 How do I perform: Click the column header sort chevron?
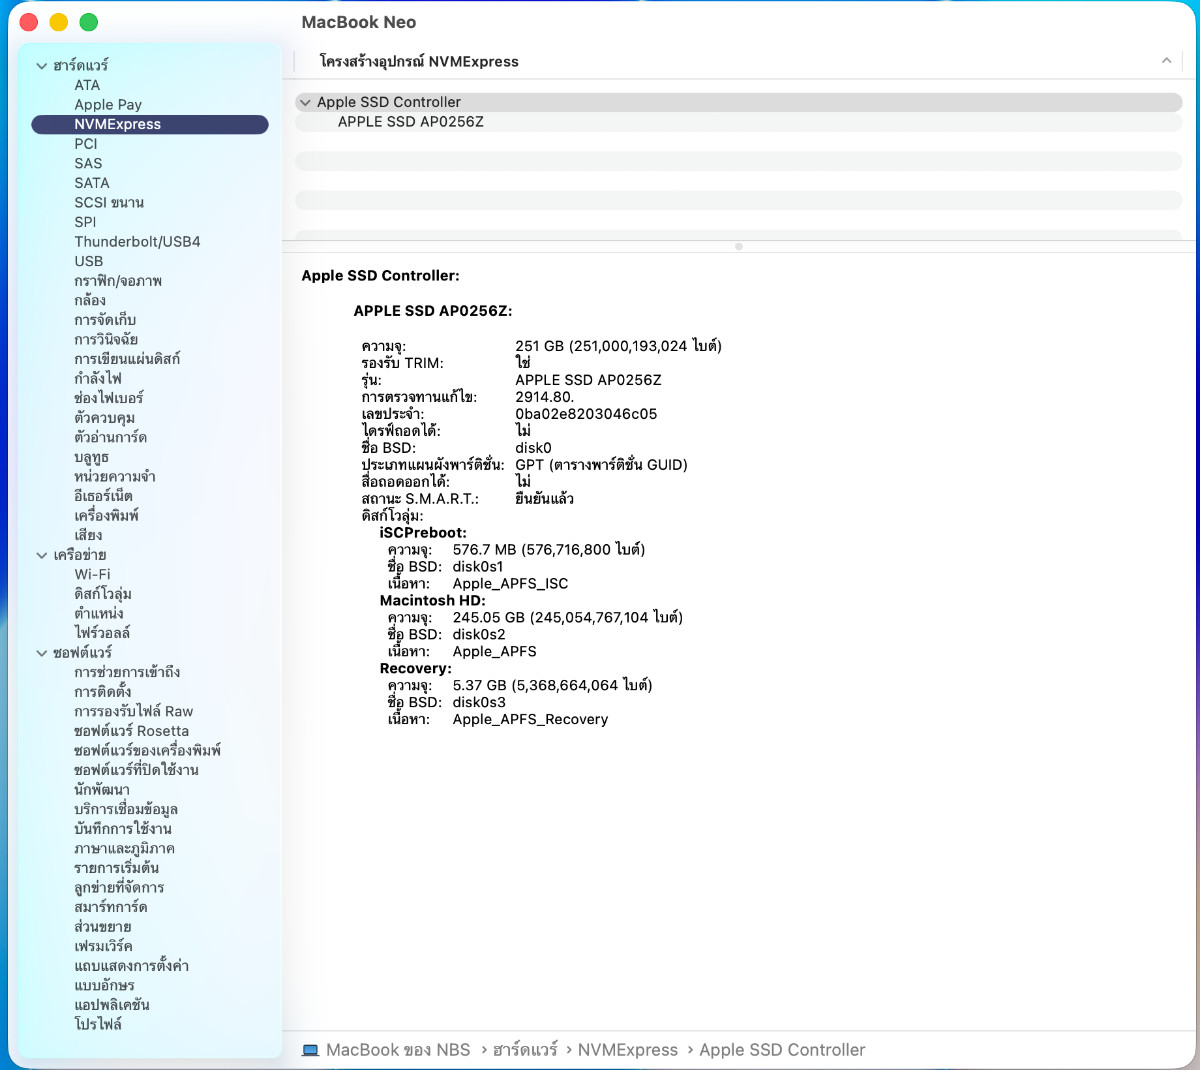pos(1166,61)
